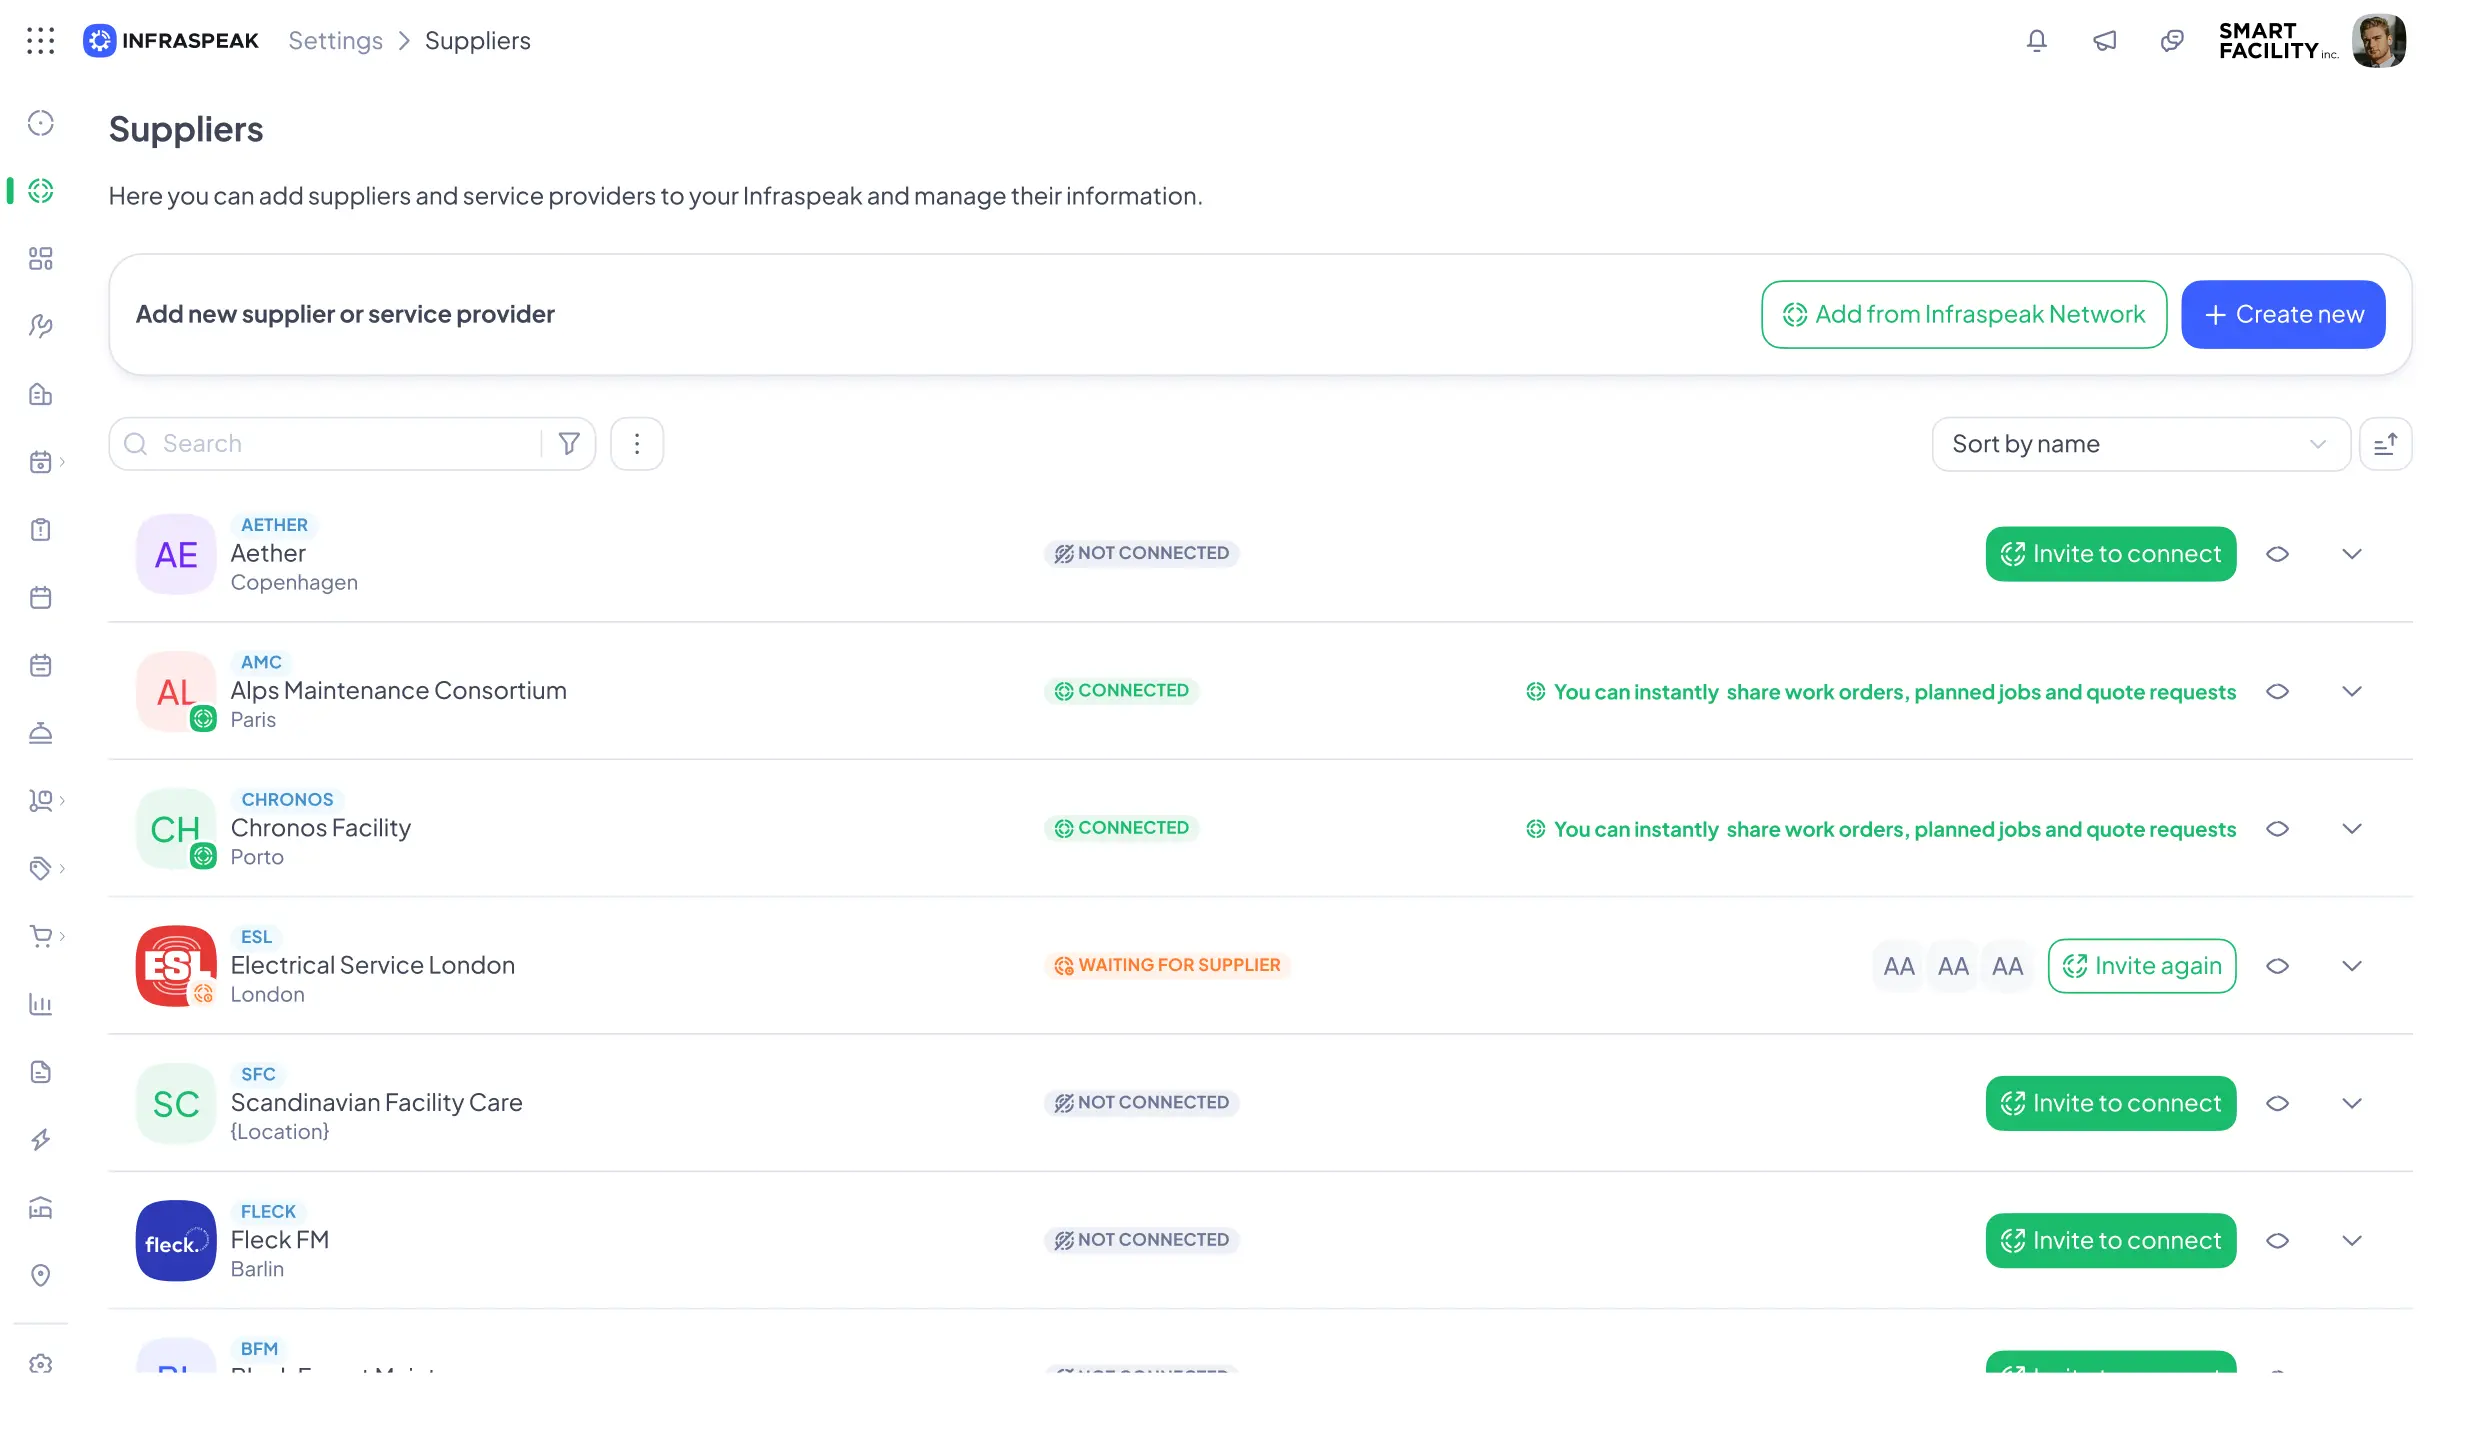Viewport: 2486px width, 1453px height.
Task: Open the bar chart reports sidebar icon
Action: pyautogui.click(x=41, y=1004)
